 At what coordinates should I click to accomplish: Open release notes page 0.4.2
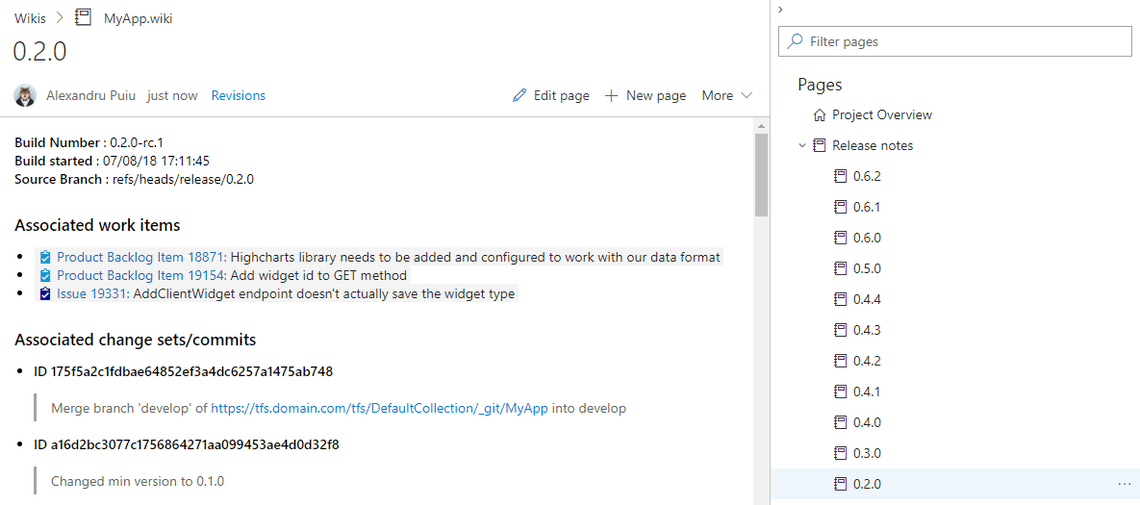(x=867, y=360)
